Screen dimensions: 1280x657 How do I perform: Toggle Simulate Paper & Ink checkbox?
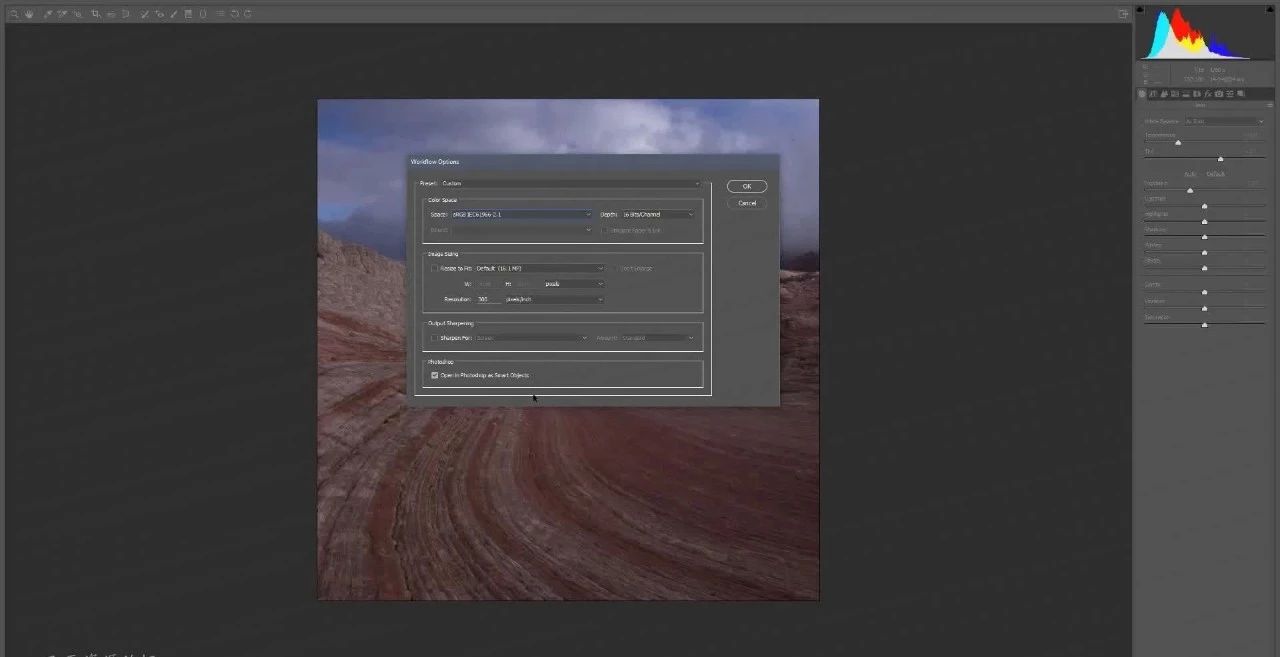pyautogui.click(x=605, y=230)
